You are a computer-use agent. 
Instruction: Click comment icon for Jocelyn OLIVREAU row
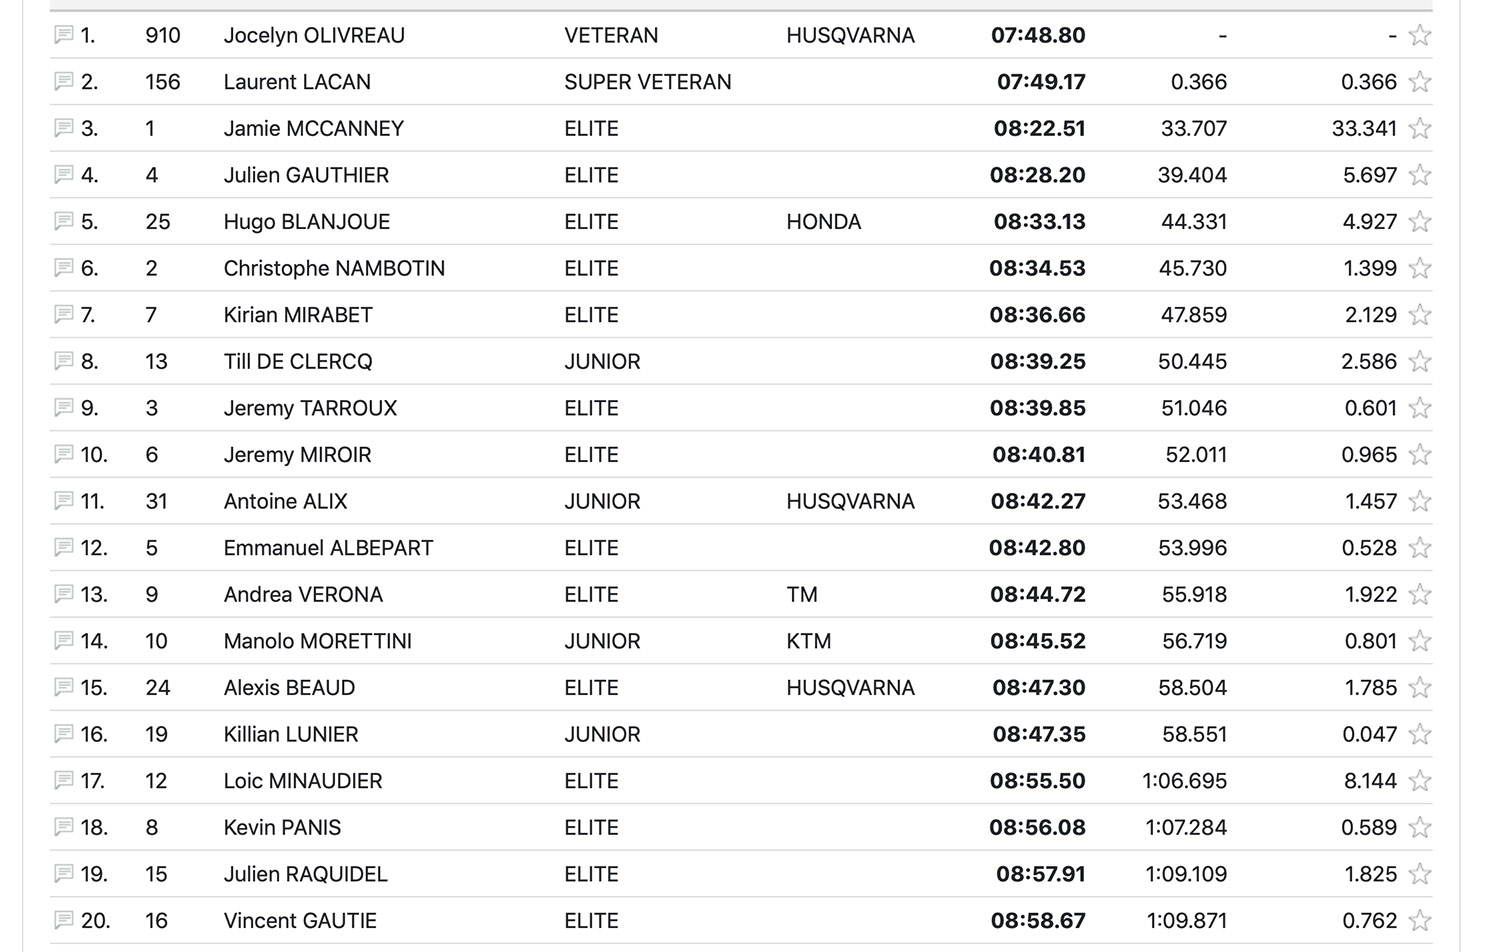coord(63,35)
